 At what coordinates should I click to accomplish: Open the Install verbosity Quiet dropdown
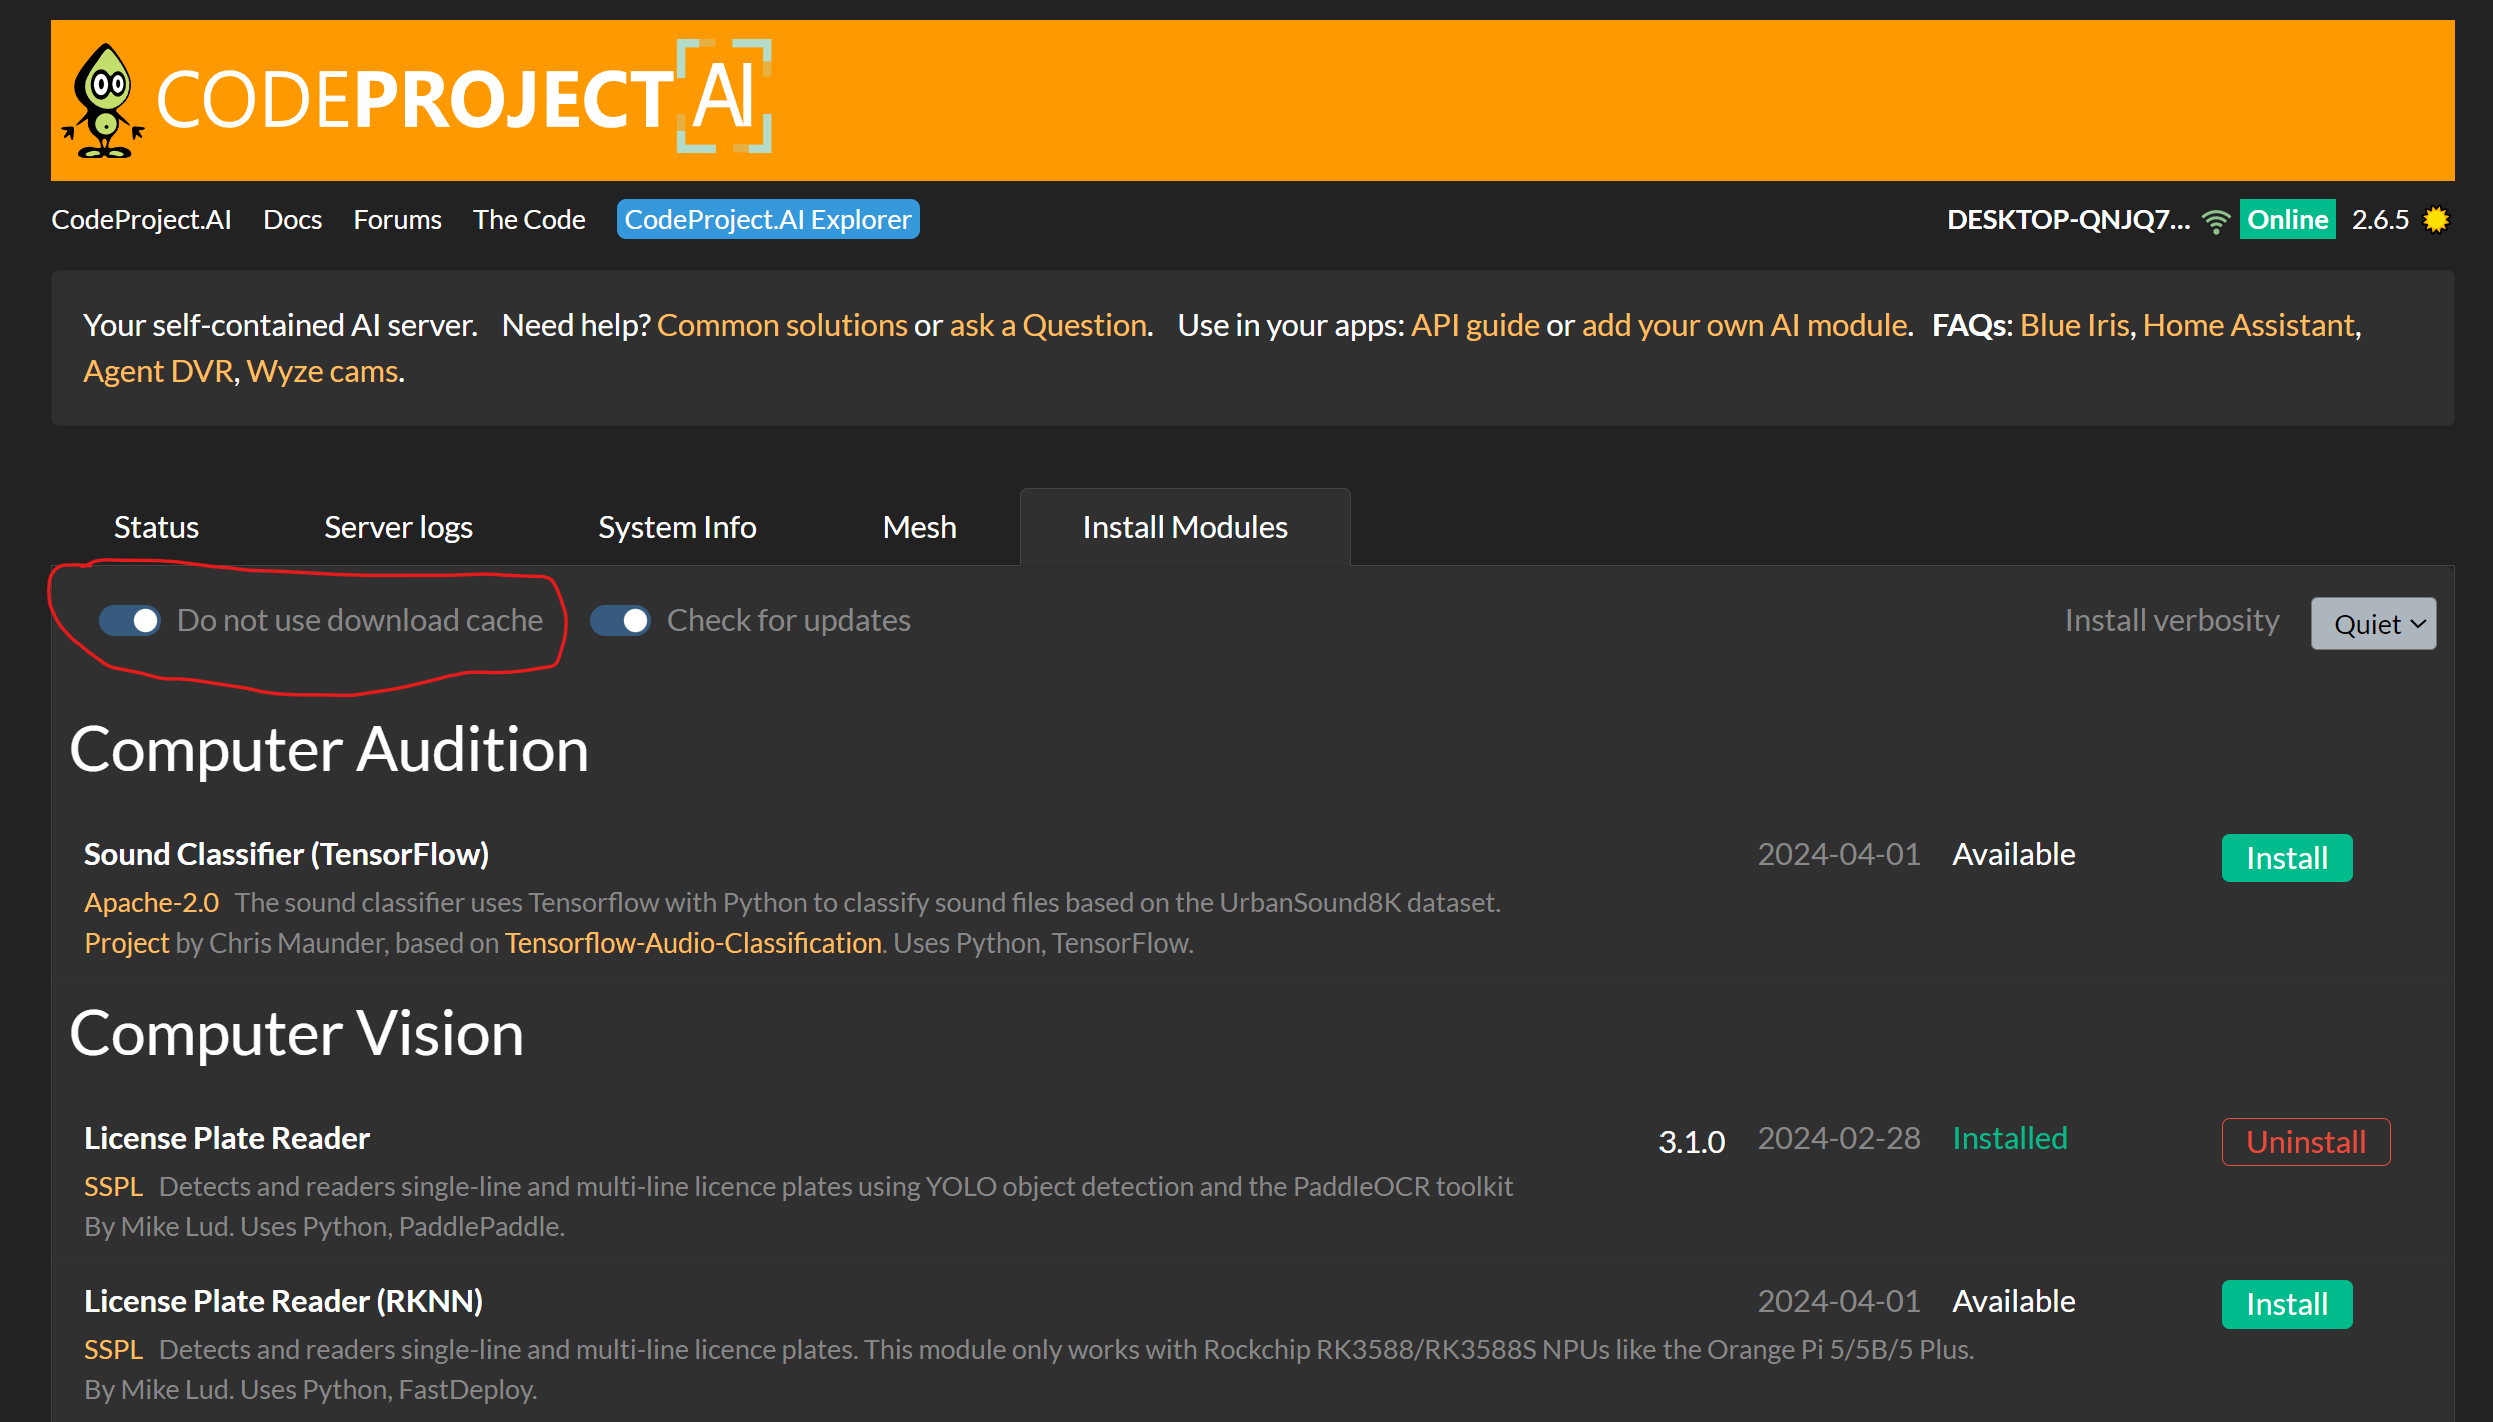coord(2373,624)
